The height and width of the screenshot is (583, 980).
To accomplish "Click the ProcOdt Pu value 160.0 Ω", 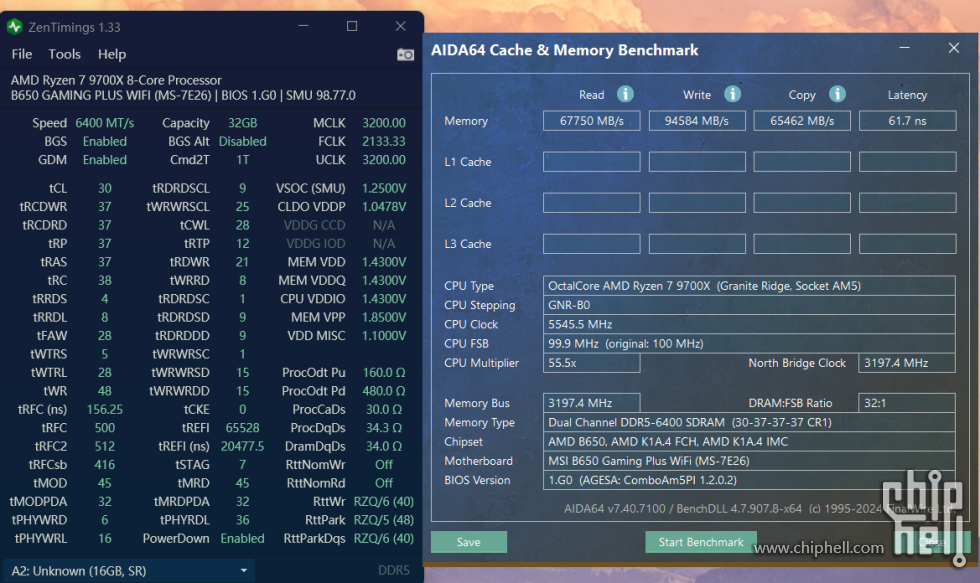I will [x=384, y=372].
